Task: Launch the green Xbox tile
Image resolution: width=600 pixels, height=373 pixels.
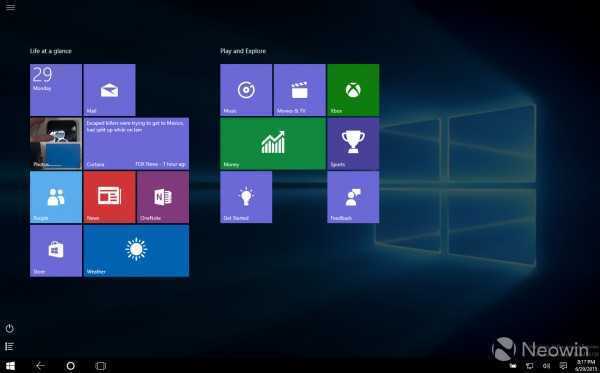Action: click(353, 90)
